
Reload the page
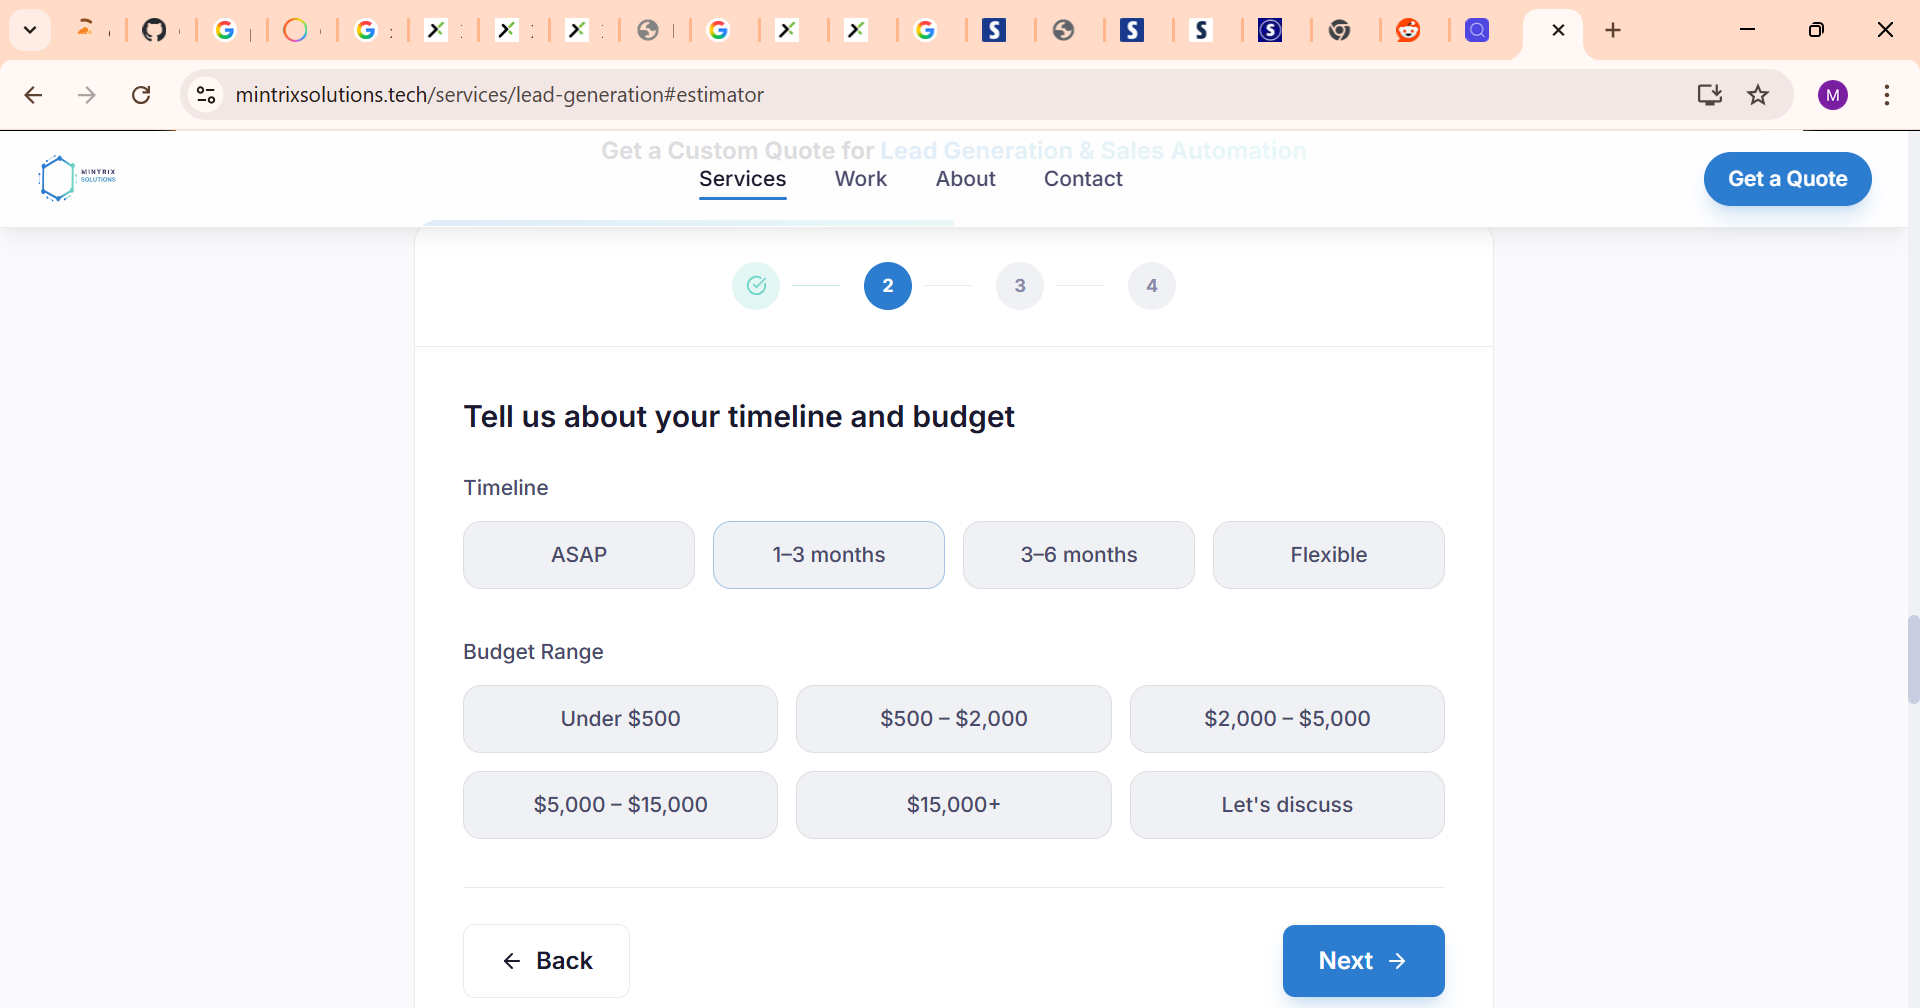141,95
